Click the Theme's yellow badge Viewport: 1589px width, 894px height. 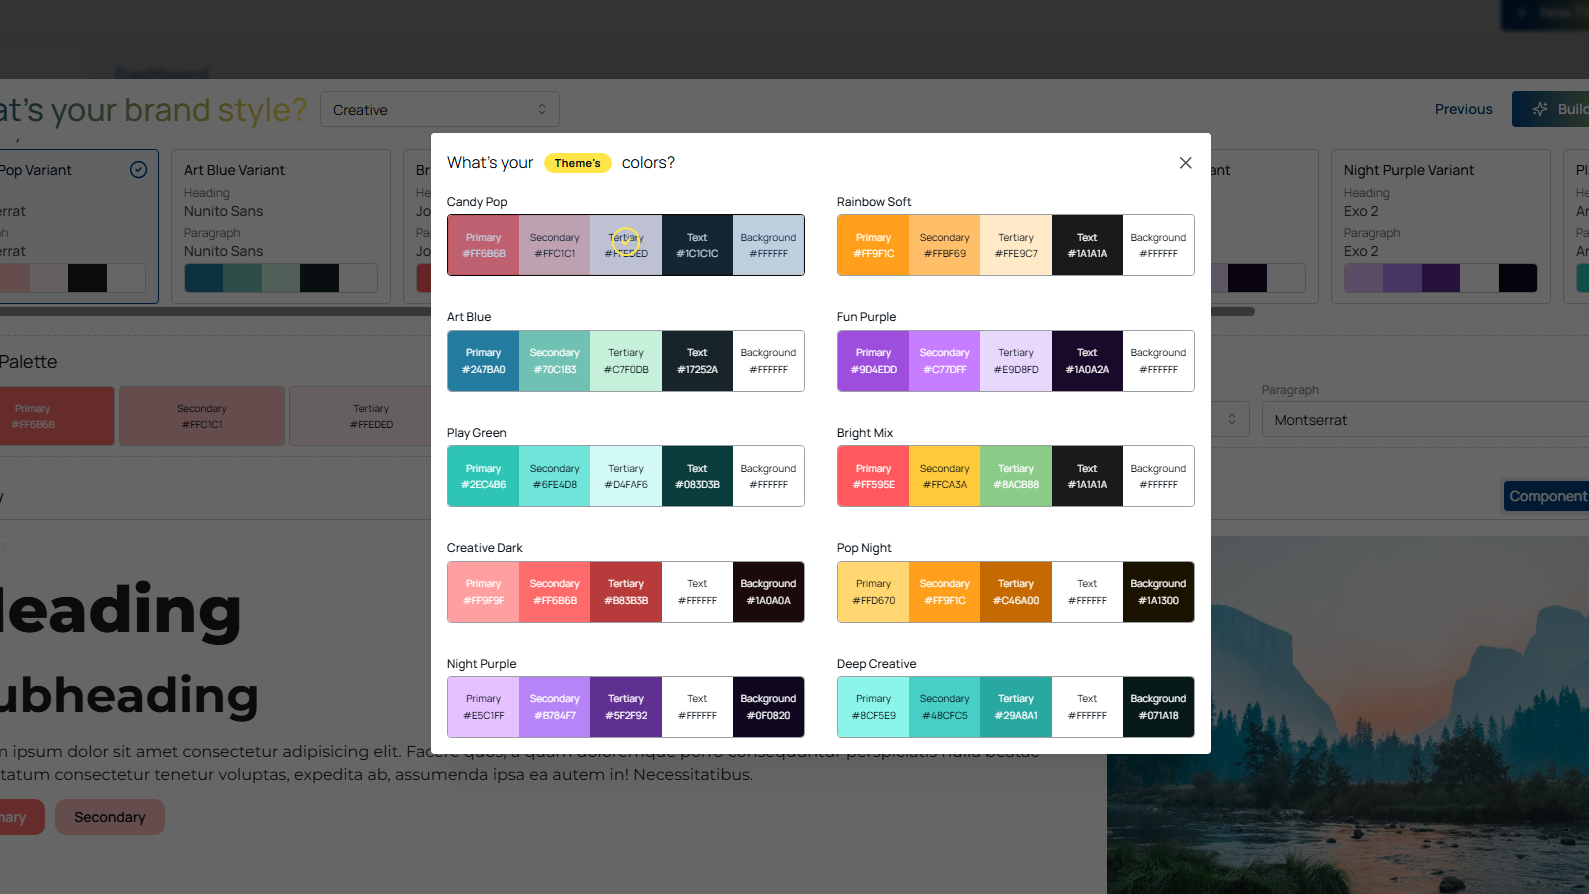578,163
